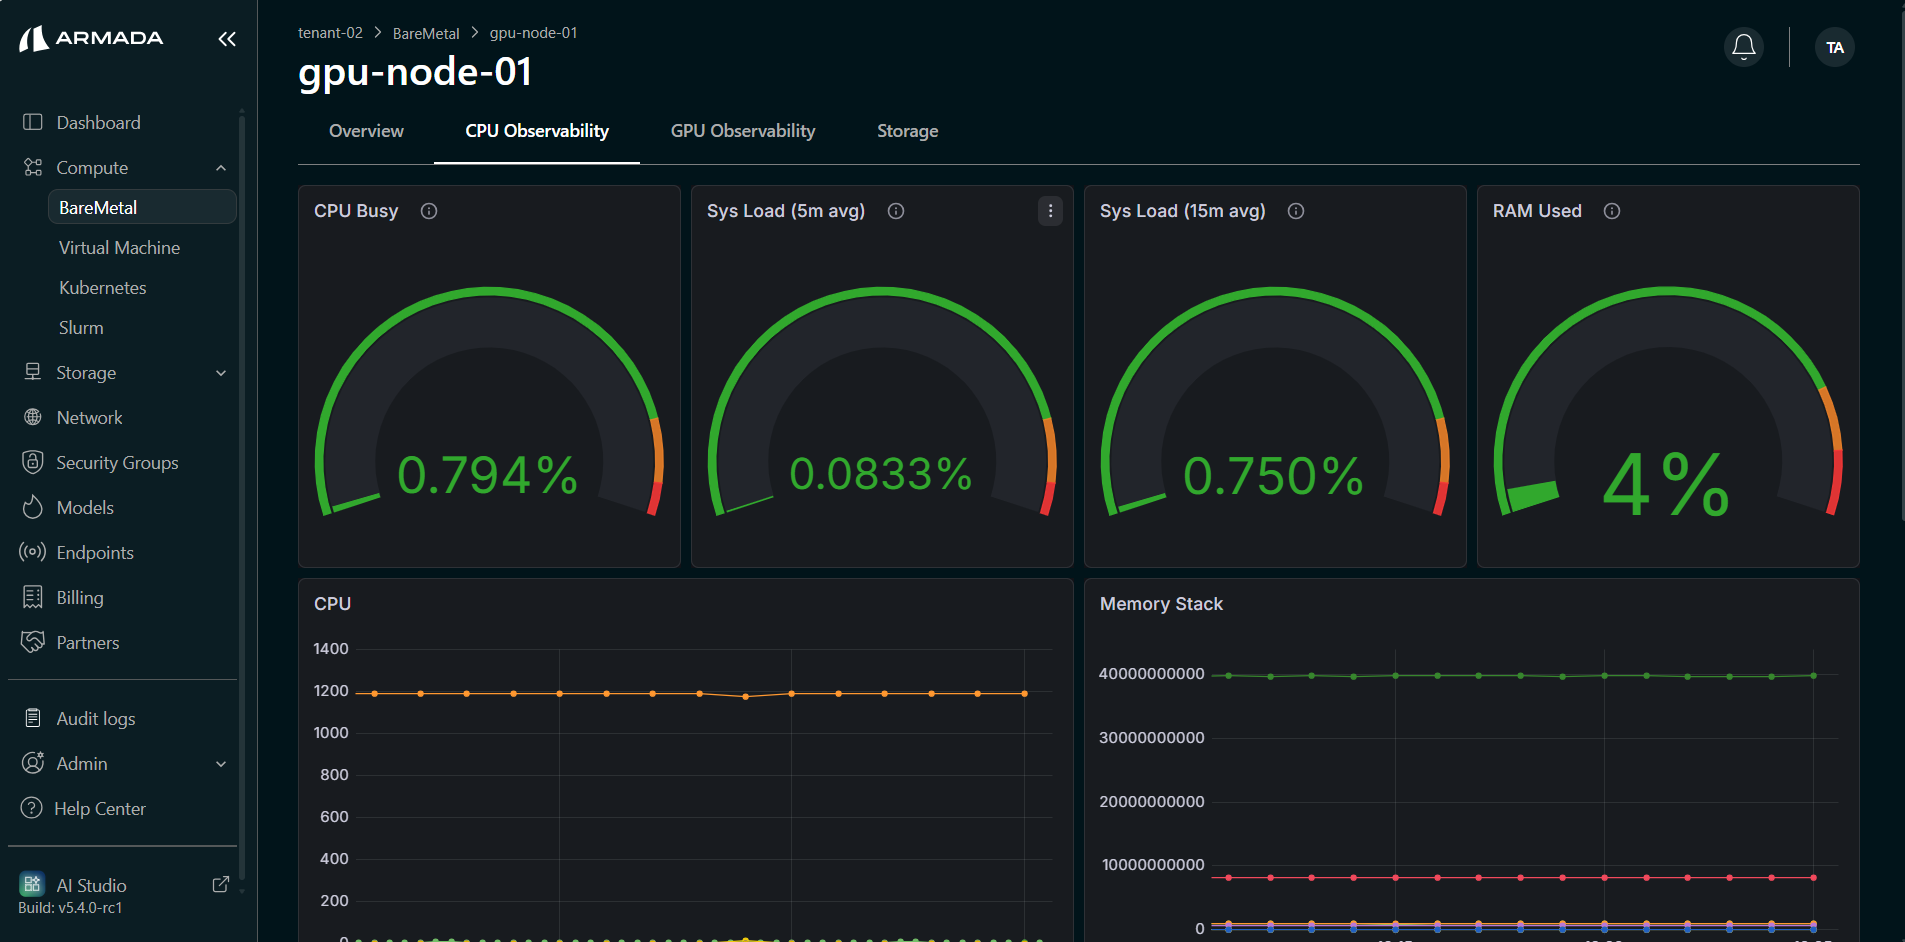Viewport: 1905px width, 942px height.
Task: Show info for Sys Load 5m avg
Action: (x=896, y=211)
